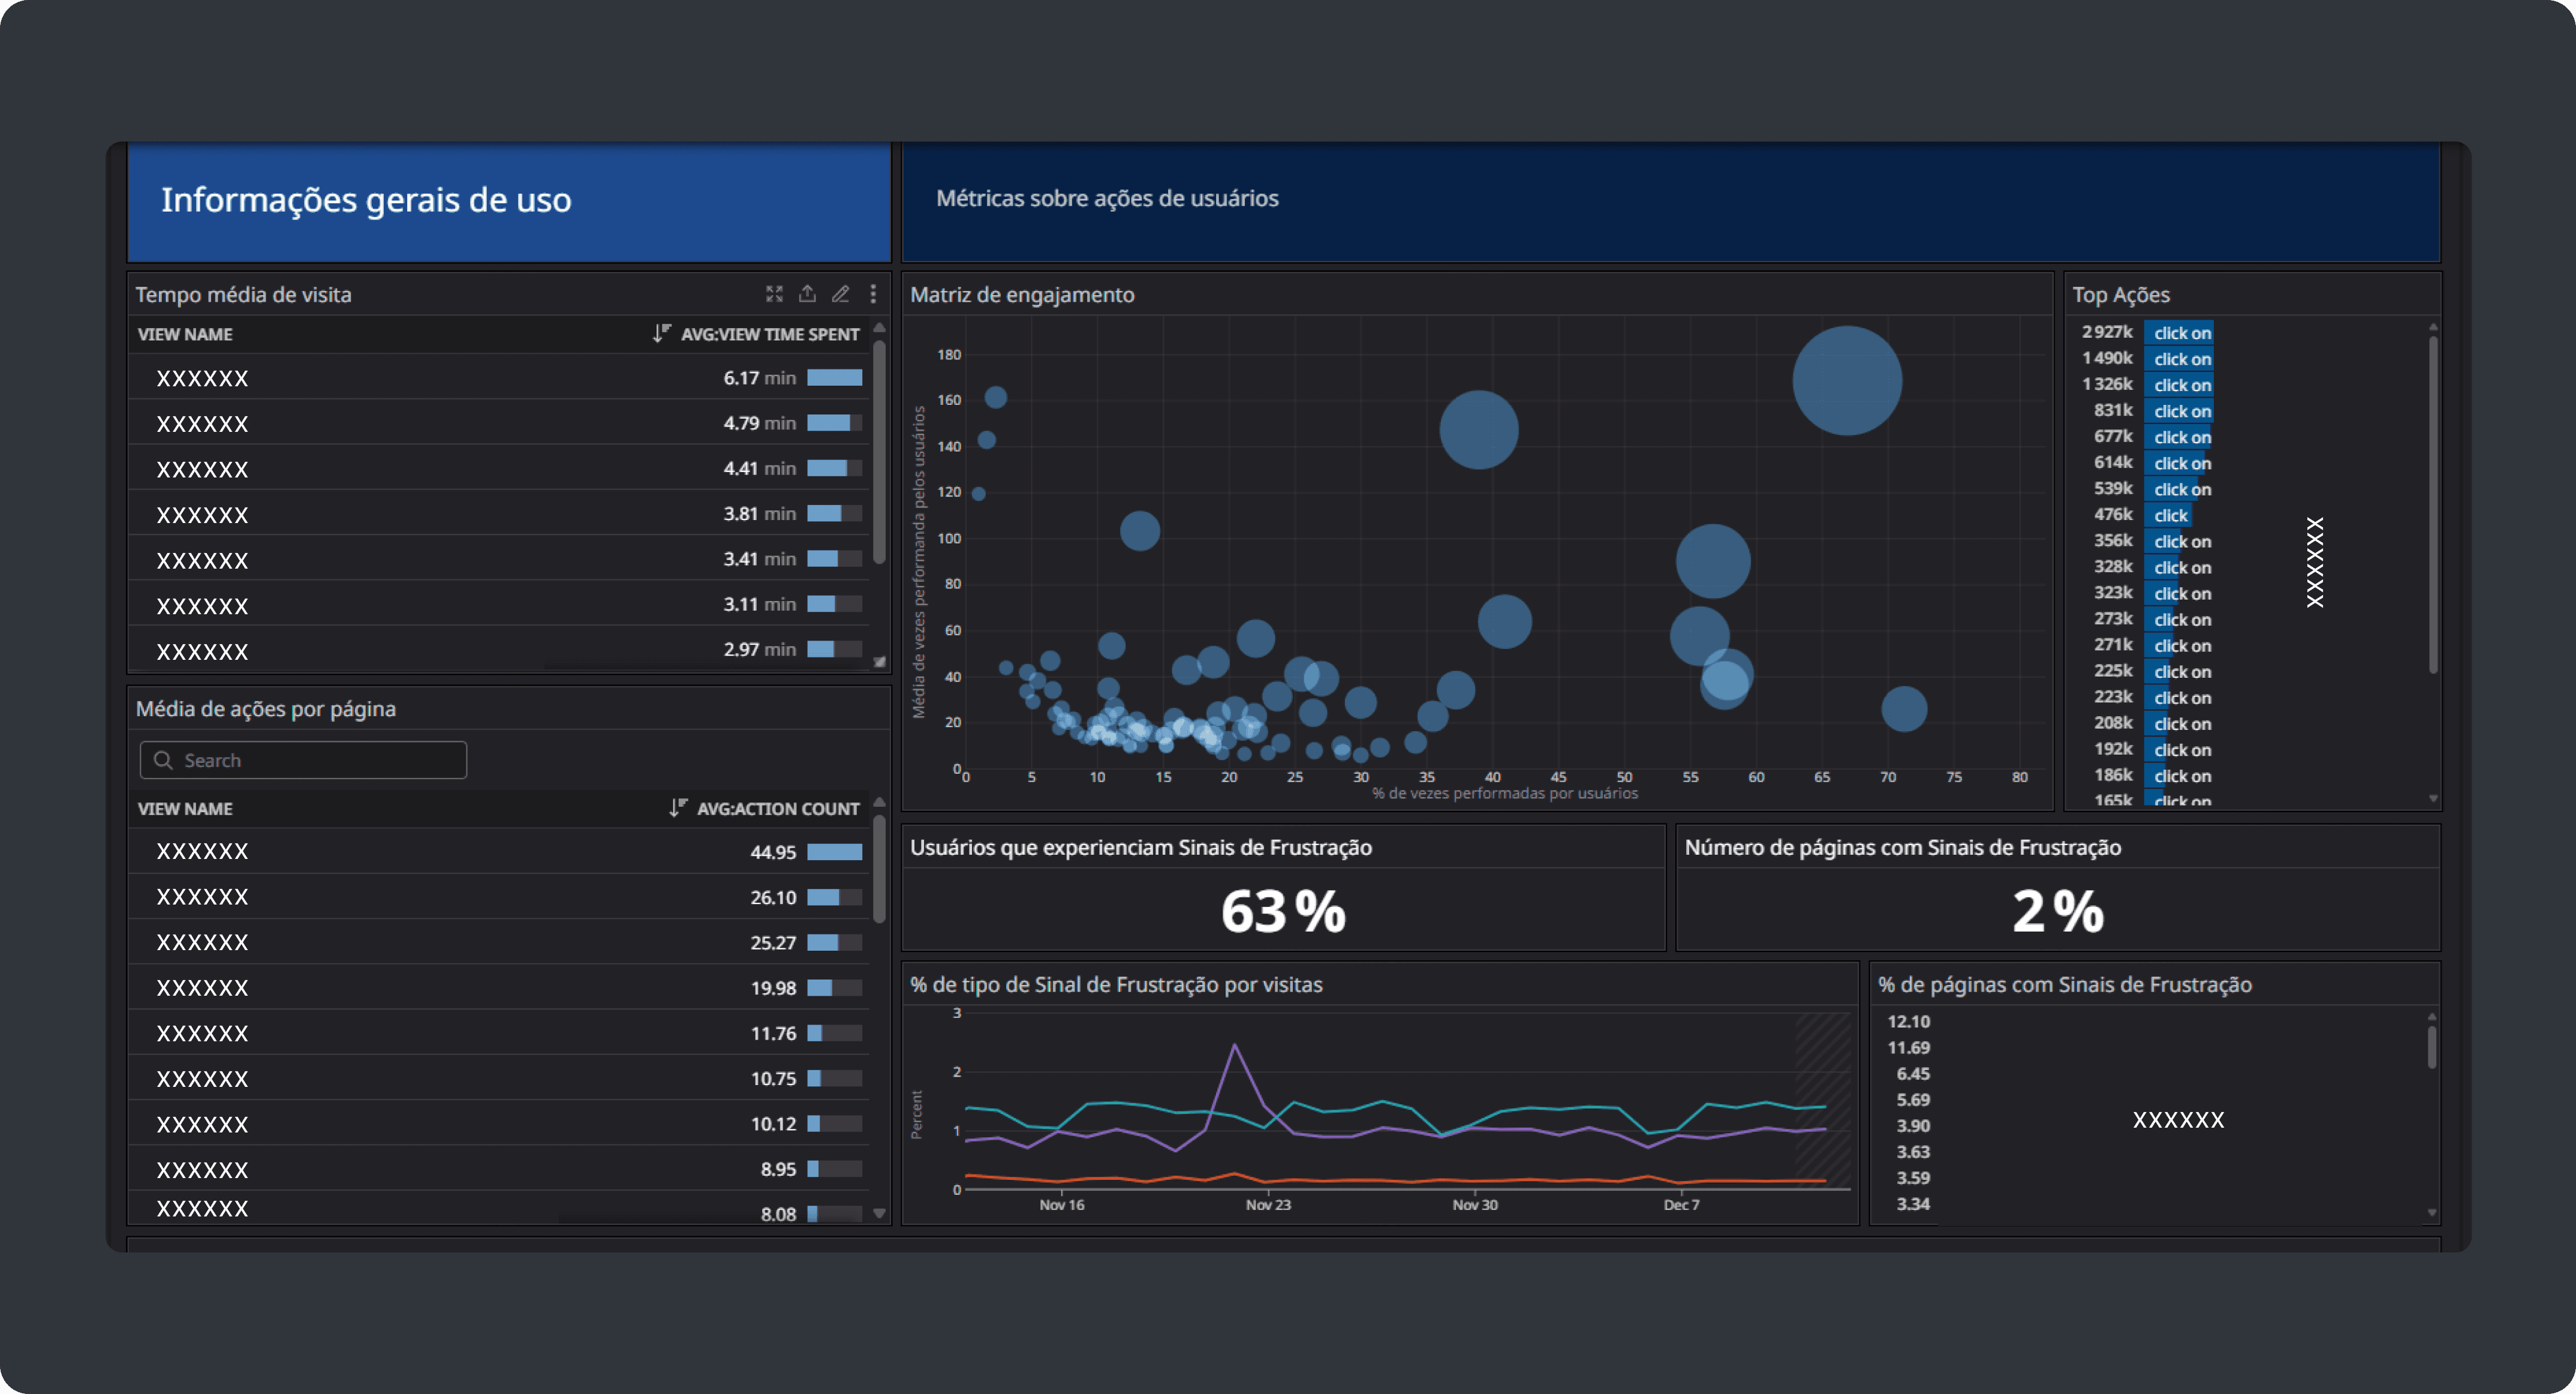
Task: Focus the Search field in Média de ações por página
Action: tap(303, 760)
